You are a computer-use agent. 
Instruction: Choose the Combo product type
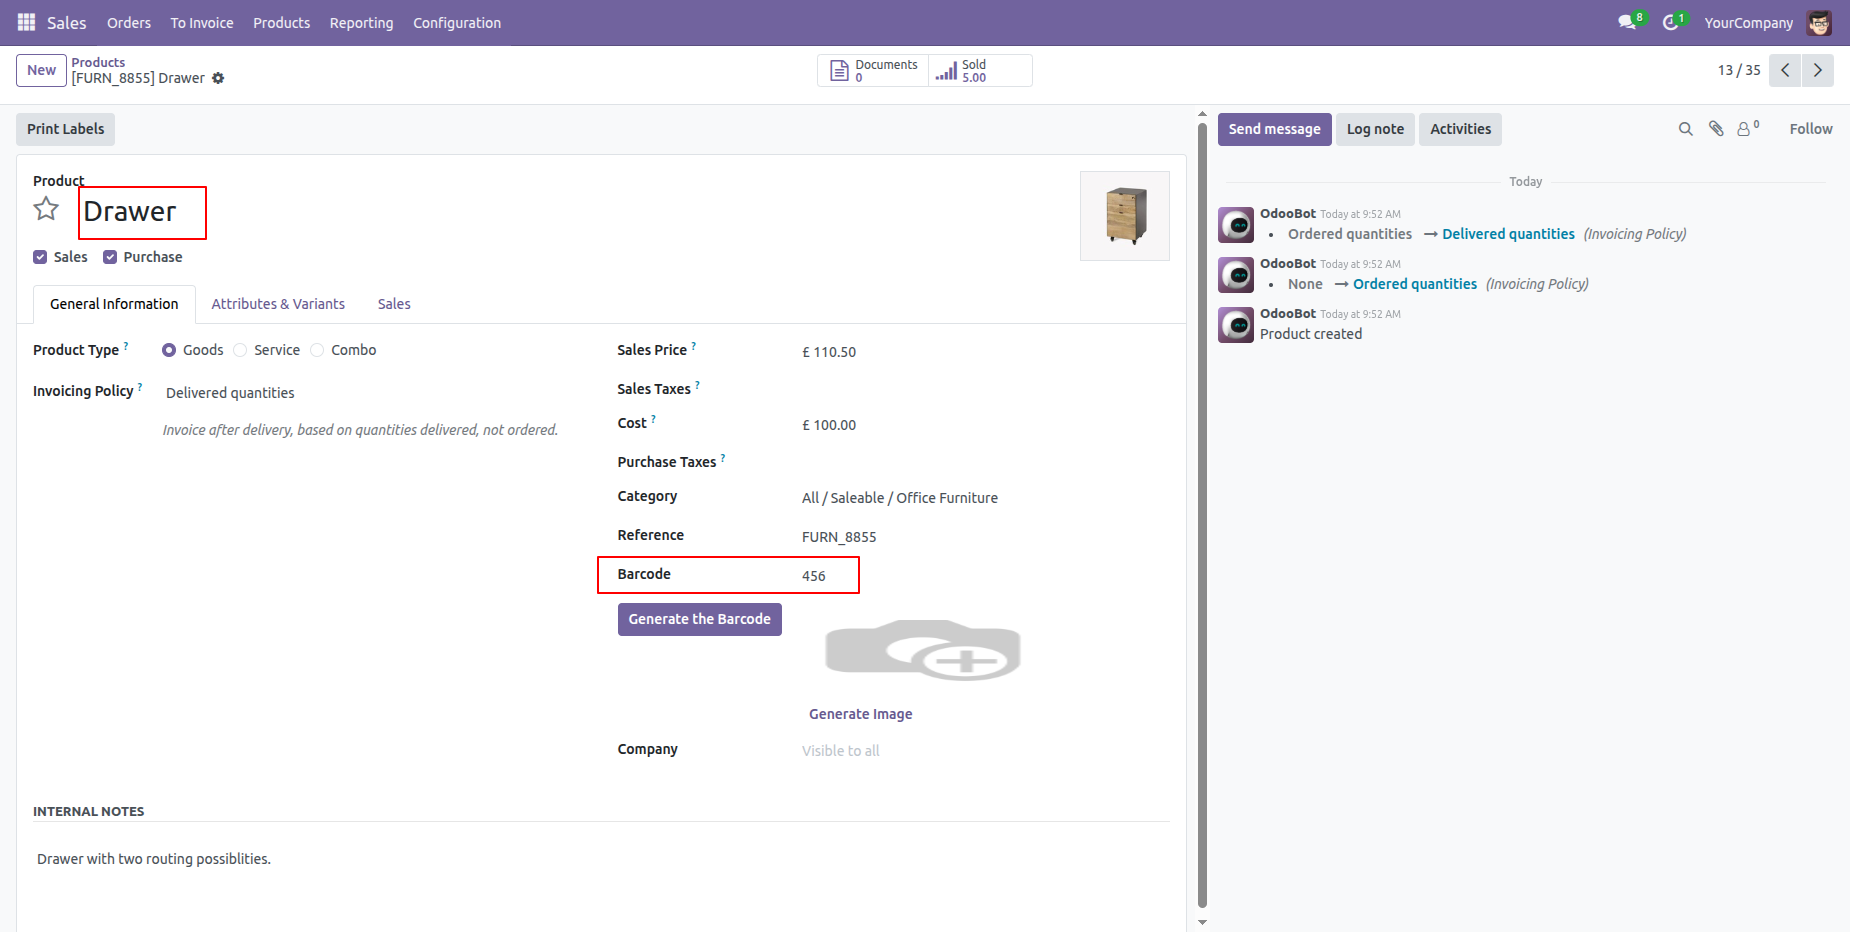tap(317, 350)
